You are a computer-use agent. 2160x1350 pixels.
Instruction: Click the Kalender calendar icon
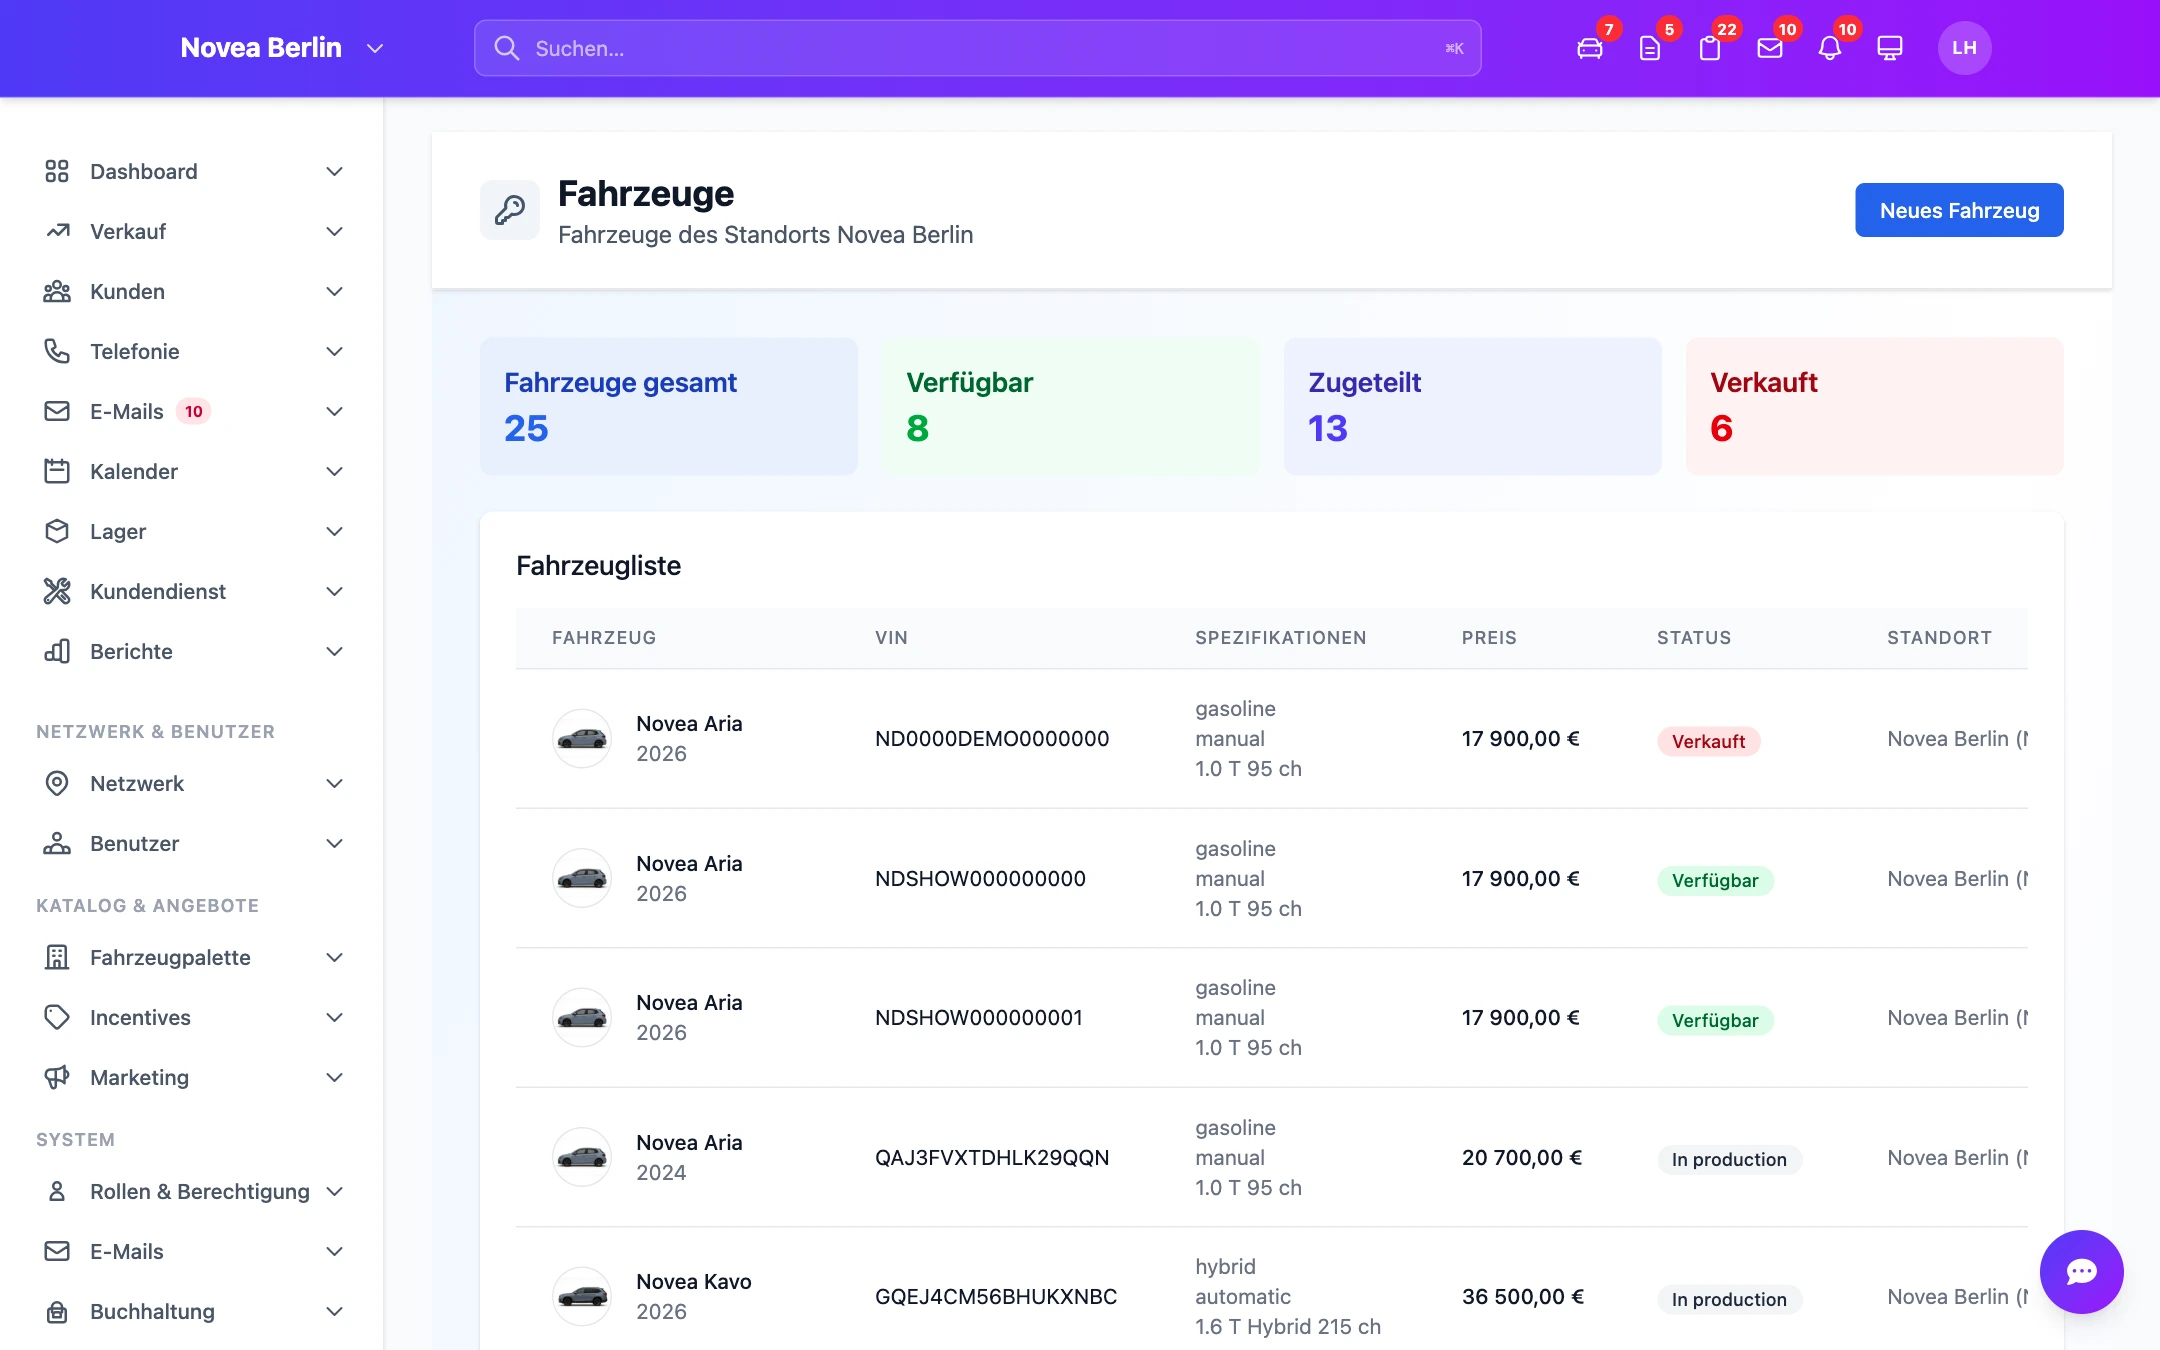click(57, 471)
